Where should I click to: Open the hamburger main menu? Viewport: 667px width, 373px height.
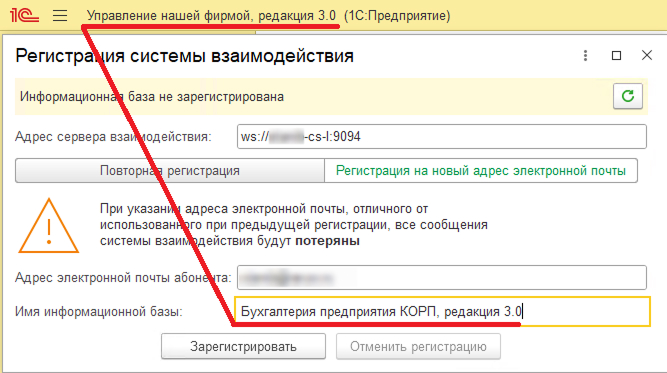pos(60,16)
